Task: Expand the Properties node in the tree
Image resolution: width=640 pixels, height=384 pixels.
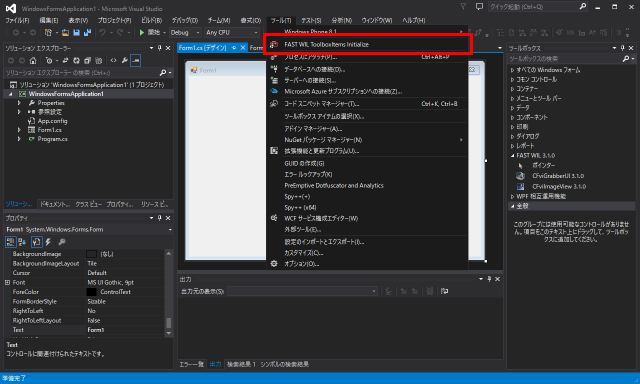Action: pos(19,103)
